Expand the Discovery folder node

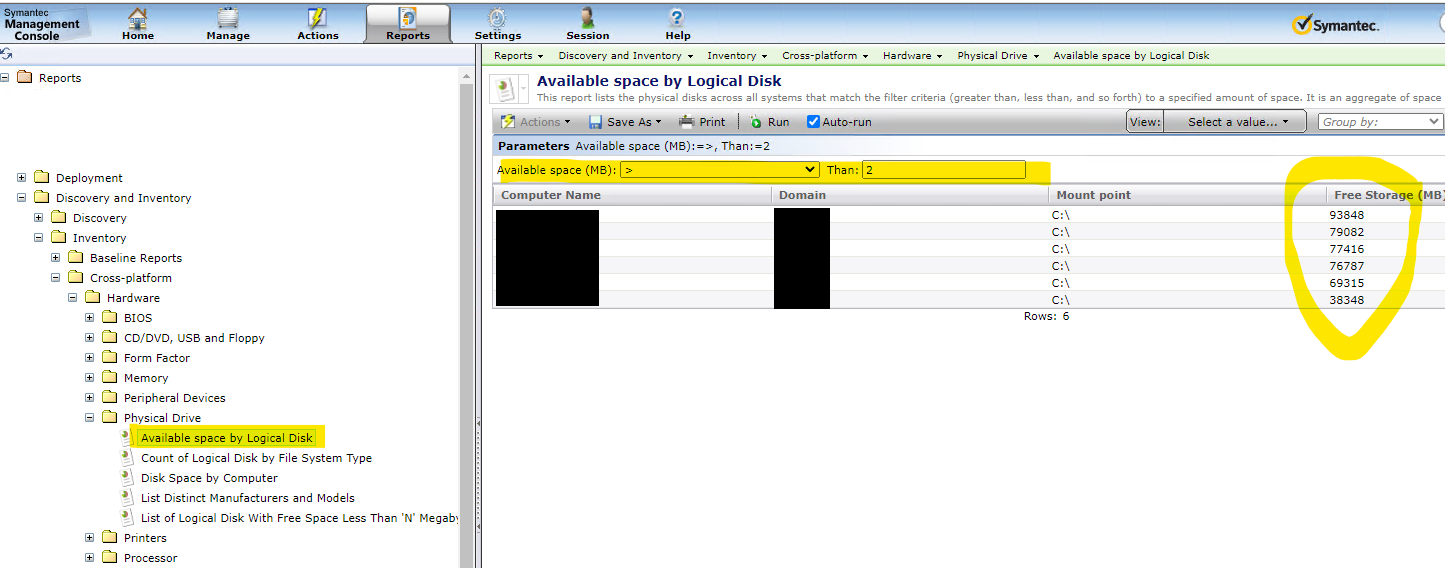pyautogui.click(x=39, y=218)
